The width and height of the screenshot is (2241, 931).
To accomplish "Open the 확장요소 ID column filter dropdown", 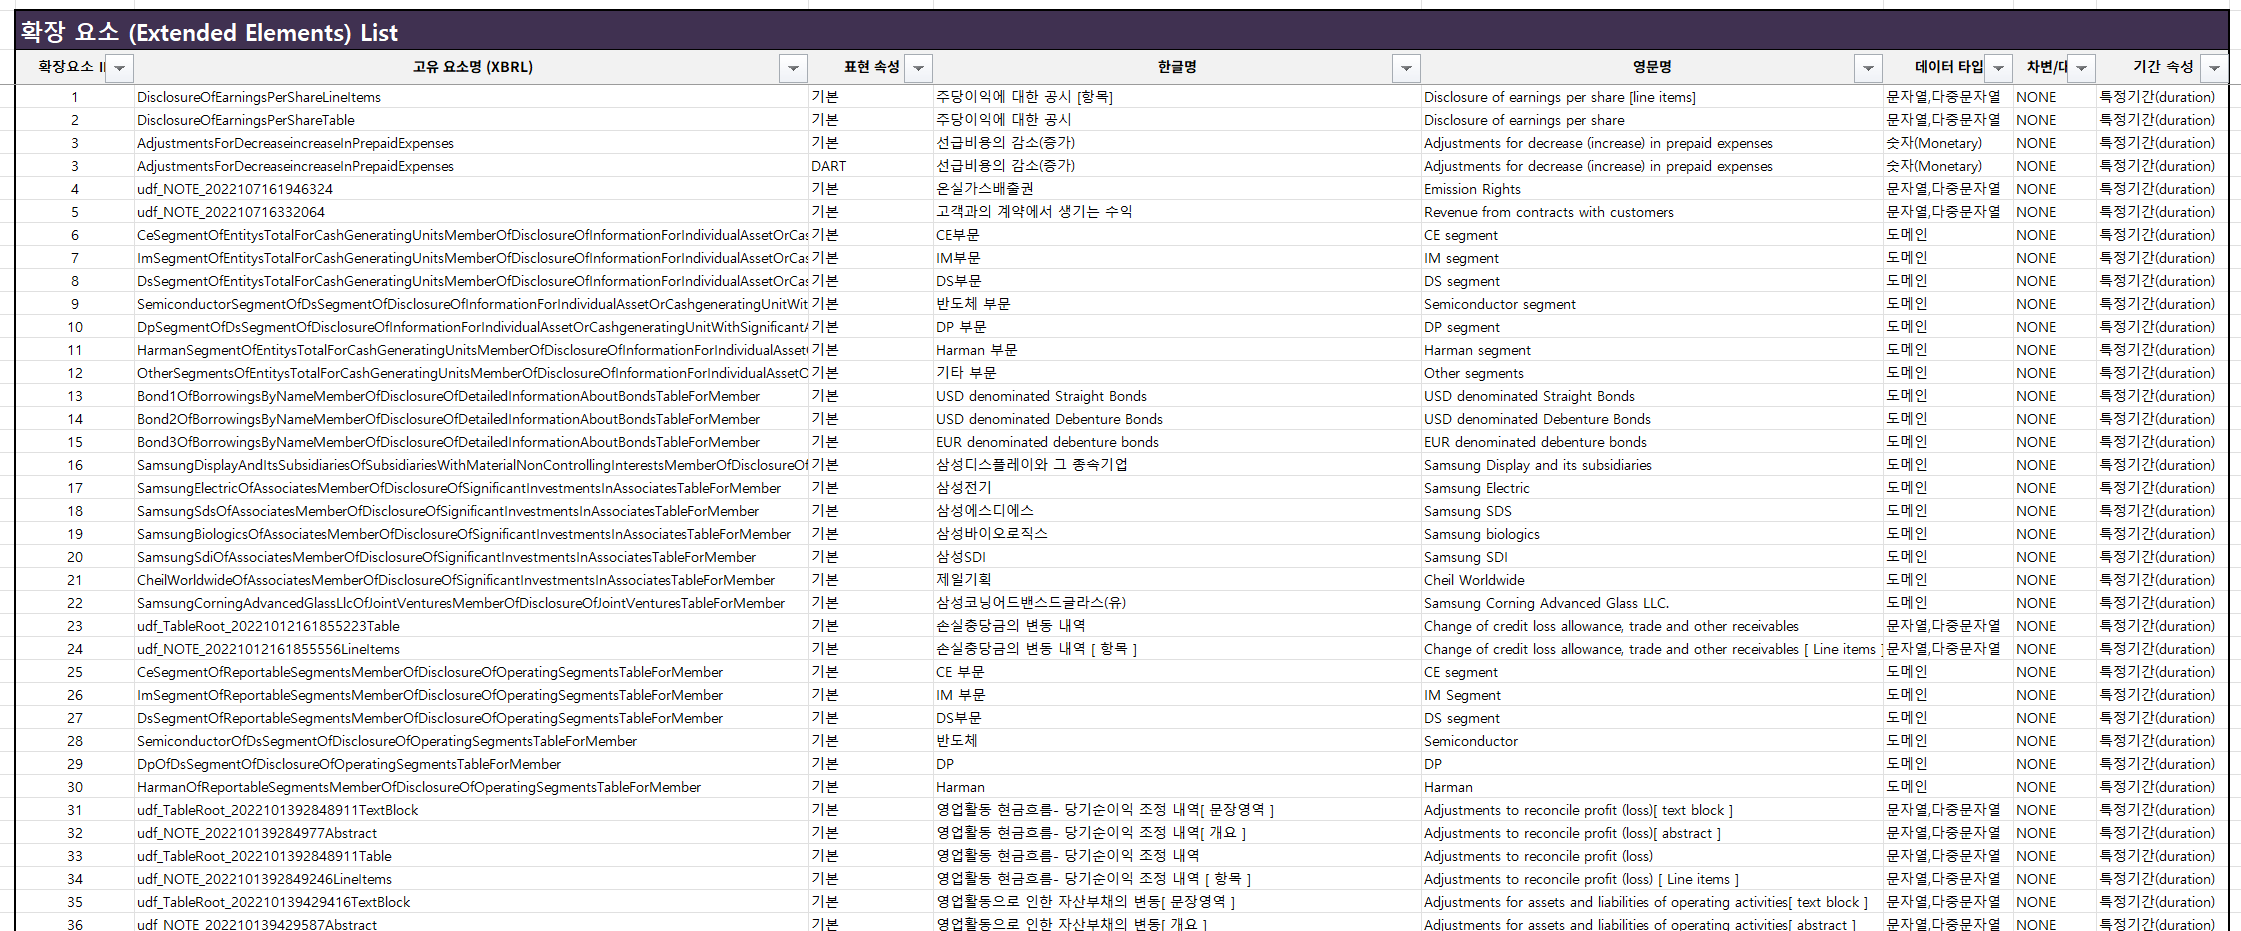I will 120,68.
